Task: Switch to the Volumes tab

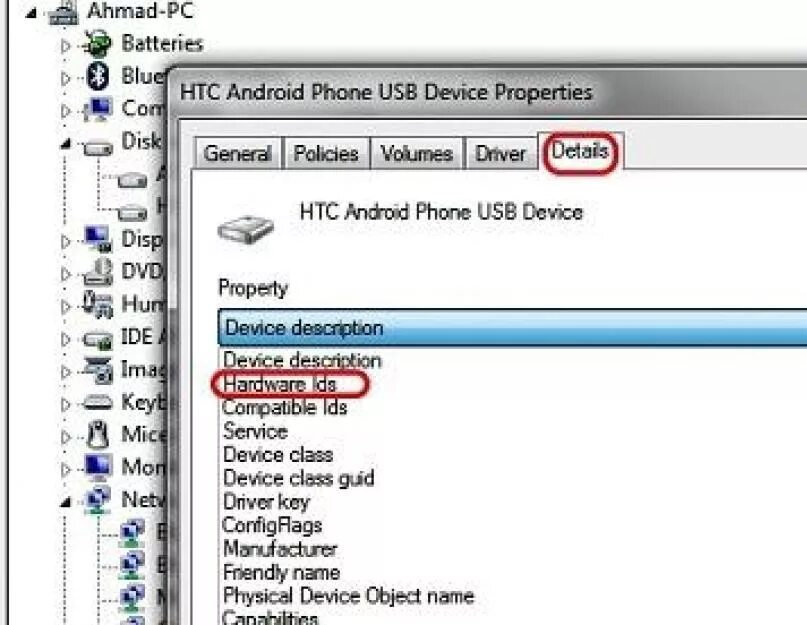Action: point(416,153)
